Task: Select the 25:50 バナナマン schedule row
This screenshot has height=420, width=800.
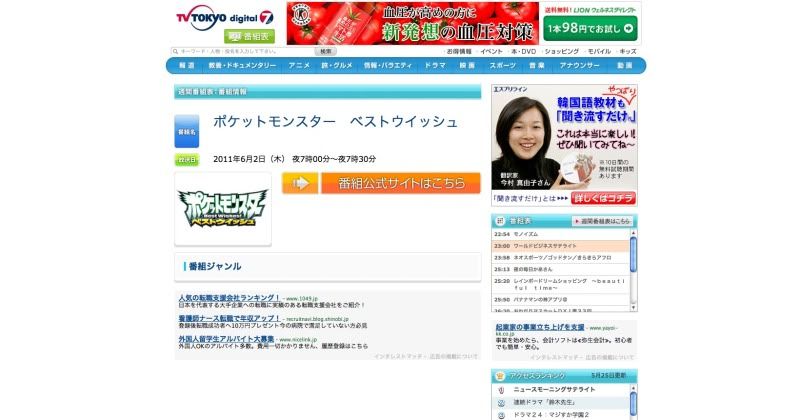Action: pyautogui.click(x=561, y=300)
